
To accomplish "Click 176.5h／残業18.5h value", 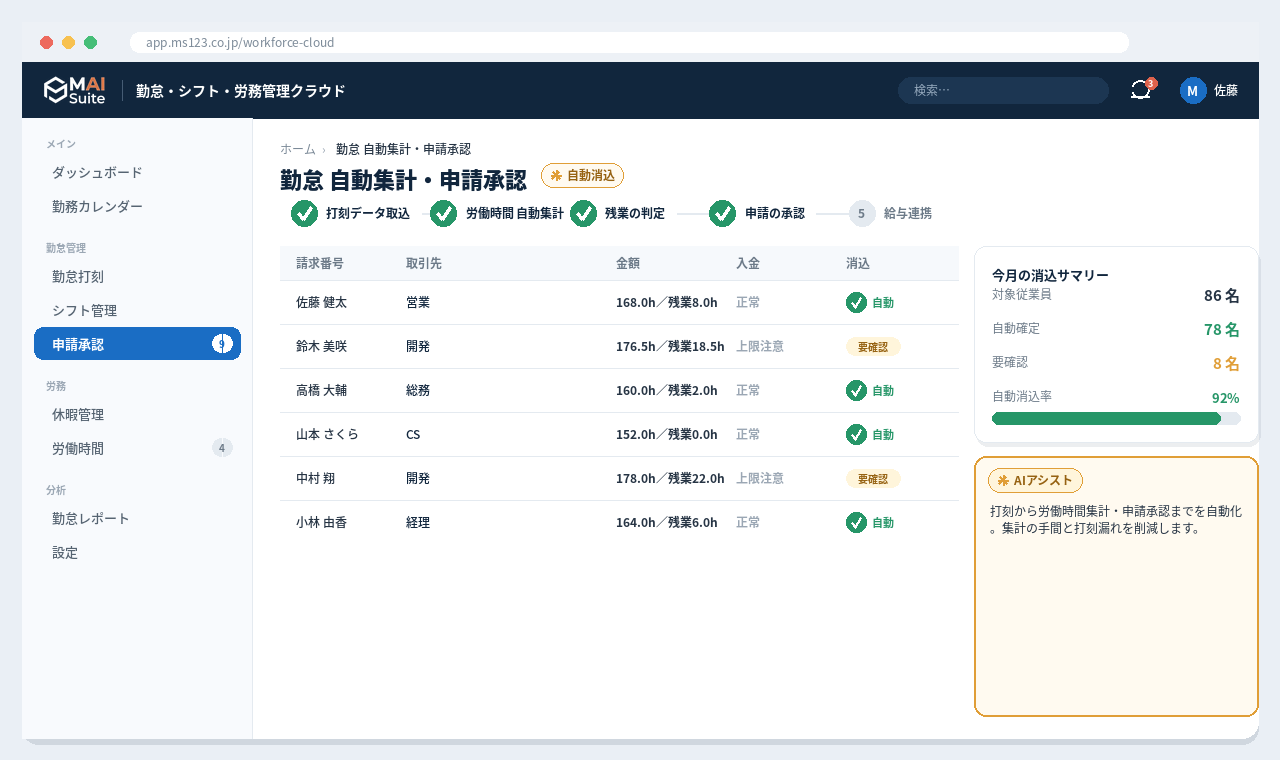I will pos(670,346).
